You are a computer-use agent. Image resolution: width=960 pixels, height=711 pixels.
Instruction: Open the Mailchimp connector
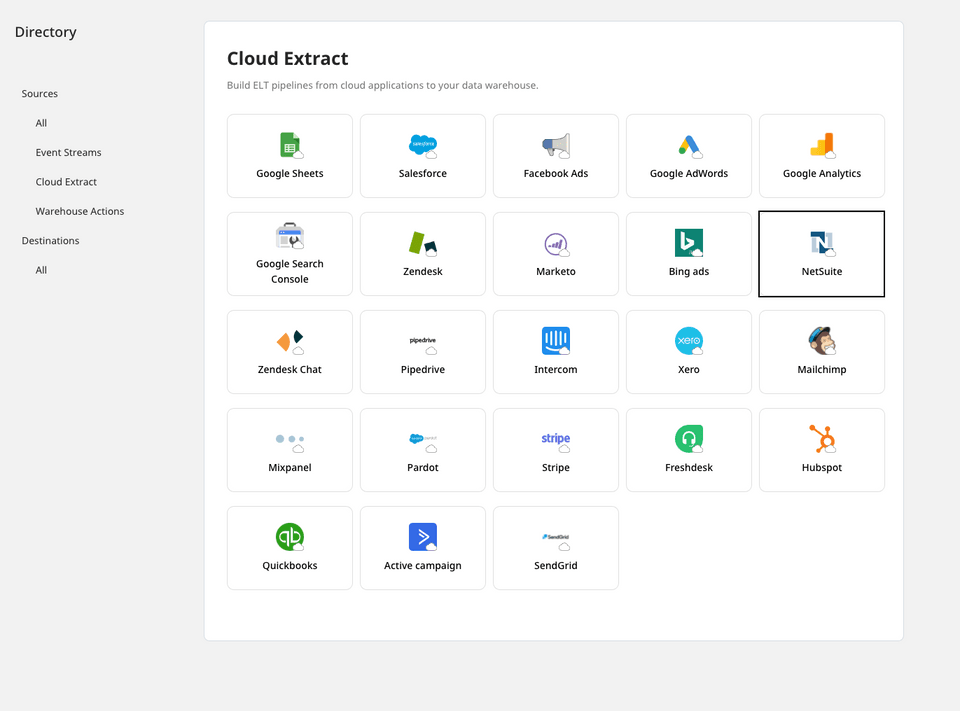coord(821,352)
